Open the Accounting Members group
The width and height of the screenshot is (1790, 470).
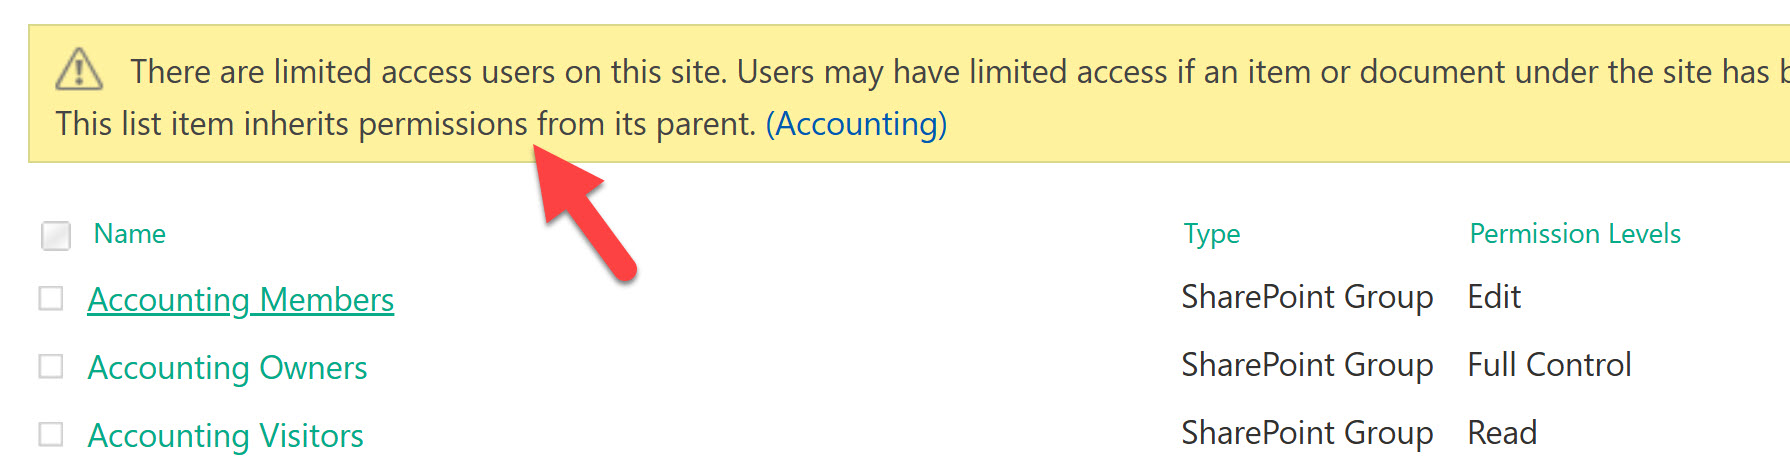pyautogui.click(x=240, y=300)
